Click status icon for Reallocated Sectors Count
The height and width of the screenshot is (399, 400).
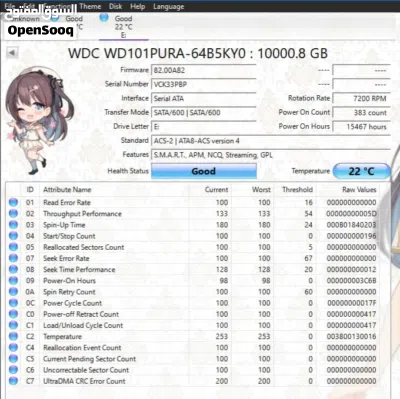[13, 247]
